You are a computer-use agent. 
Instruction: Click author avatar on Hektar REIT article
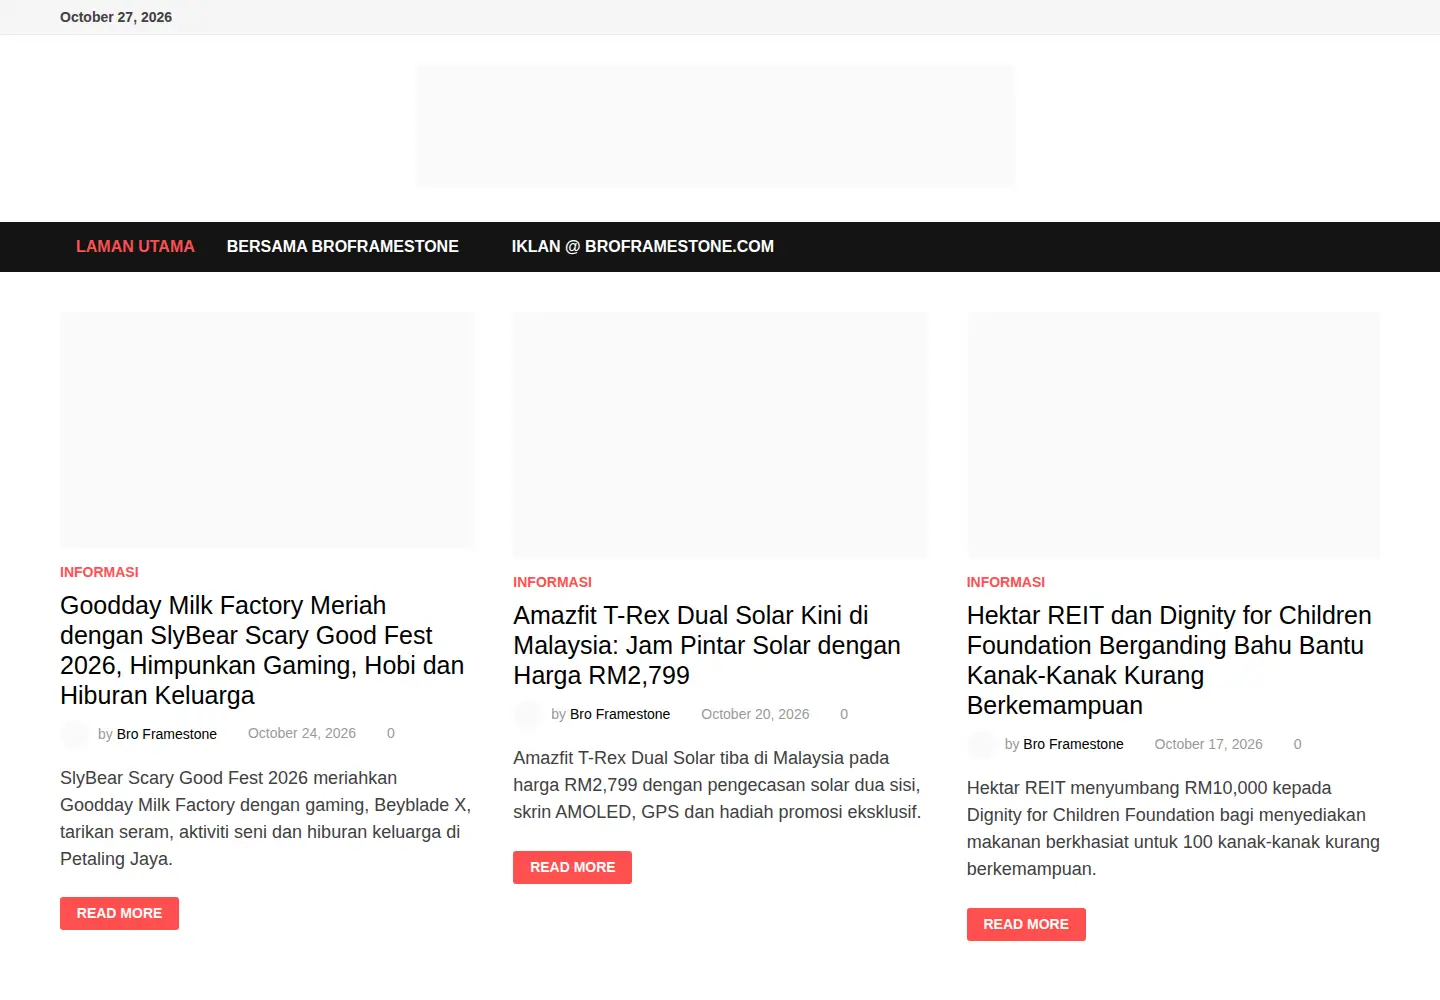(981, 744)
